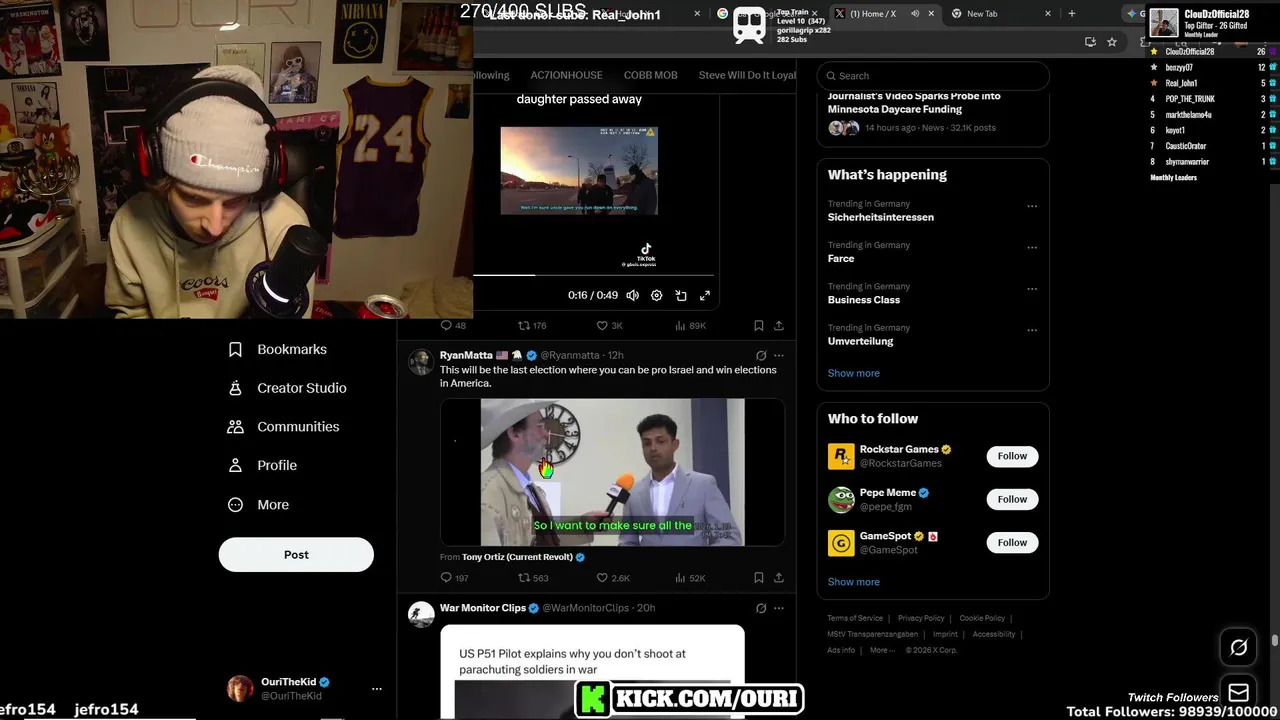Like RyanMatta post with 2.6K likes
Viewport: 1280px width, 720px height.
612,578
